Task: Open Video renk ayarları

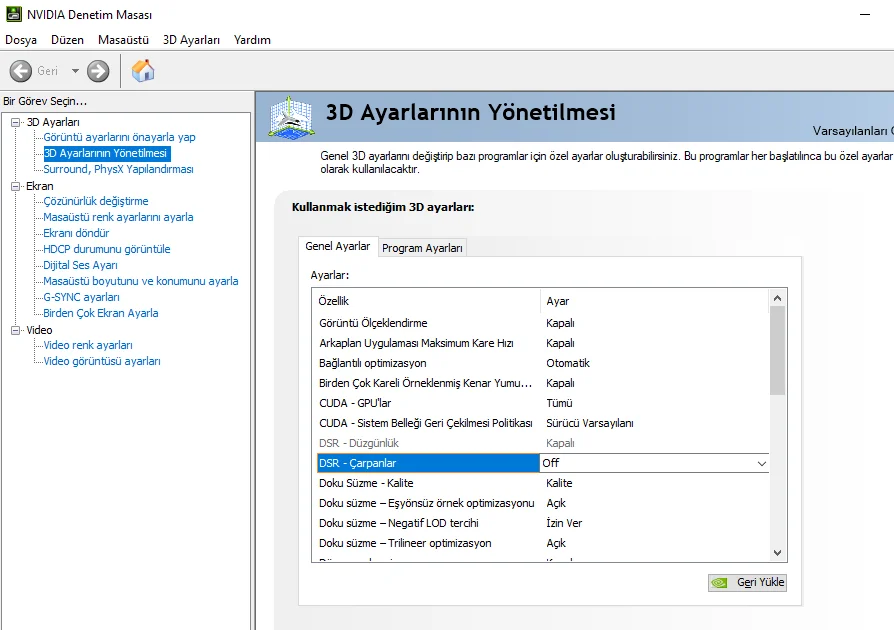Action: [88, 345]
